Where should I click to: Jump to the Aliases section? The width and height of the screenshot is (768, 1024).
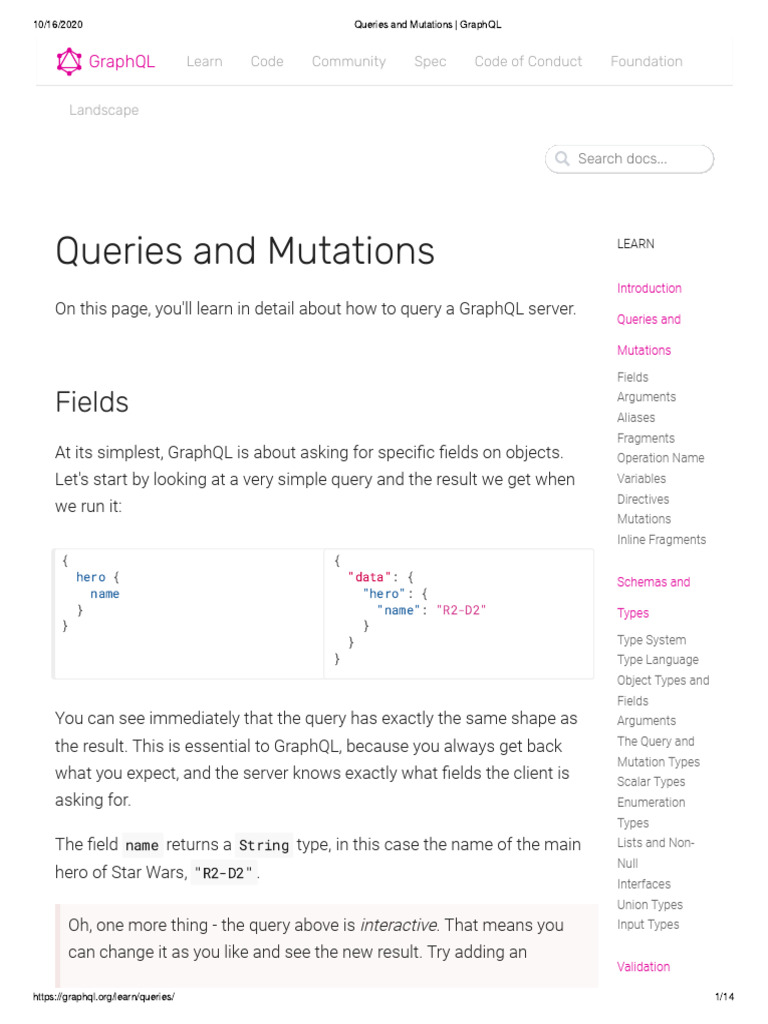point(636,418)
